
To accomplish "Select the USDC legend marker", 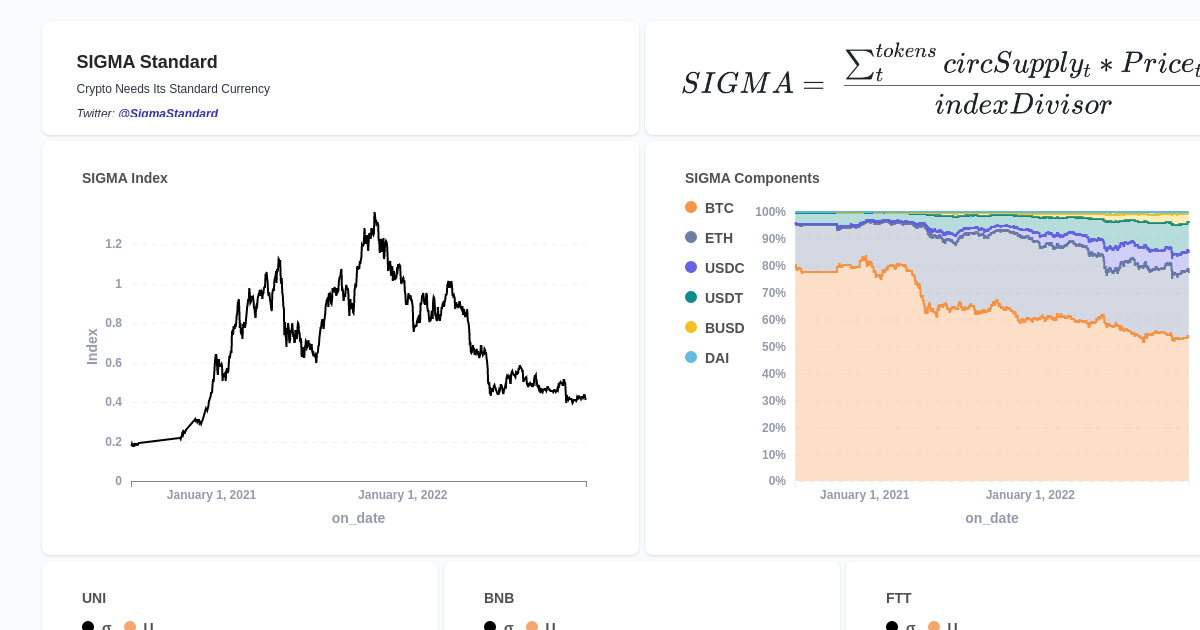I will [691, 268].
